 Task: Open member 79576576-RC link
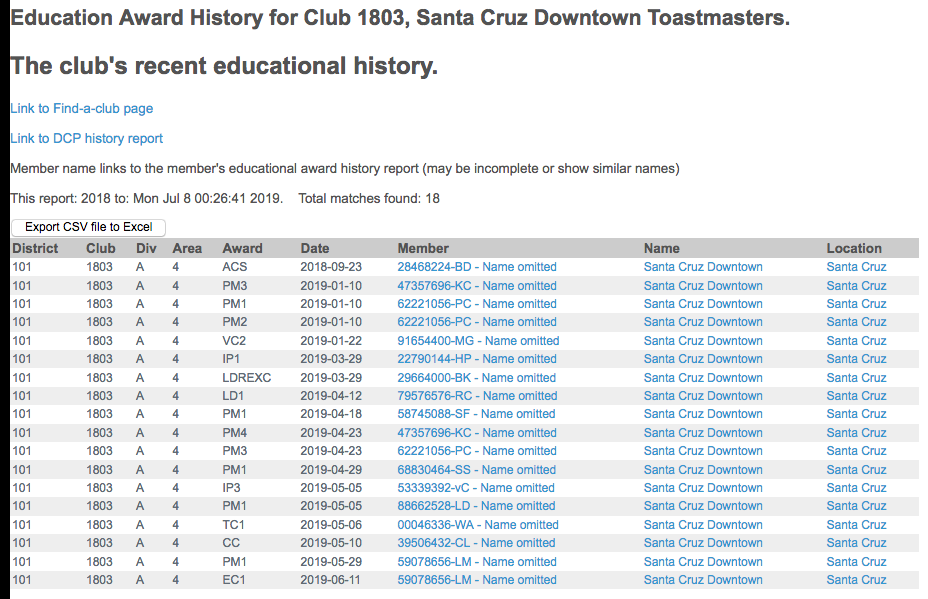(x=477, y=396)
